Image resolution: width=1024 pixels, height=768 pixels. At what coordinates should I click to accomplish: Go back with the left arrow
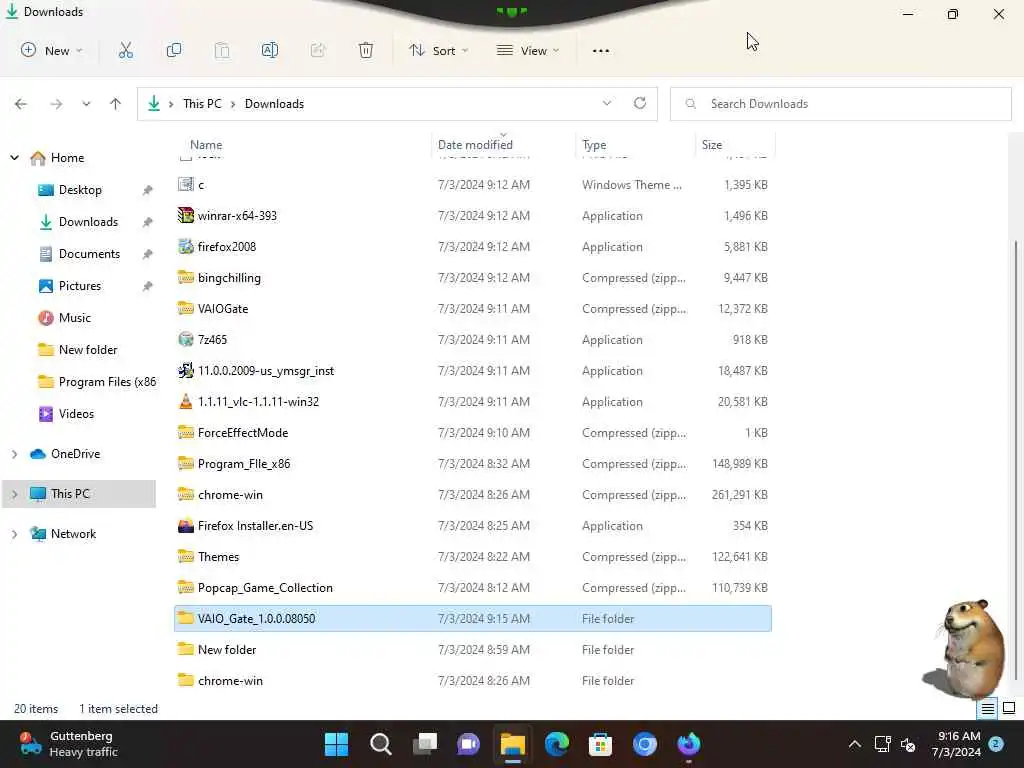coord(21,104)
